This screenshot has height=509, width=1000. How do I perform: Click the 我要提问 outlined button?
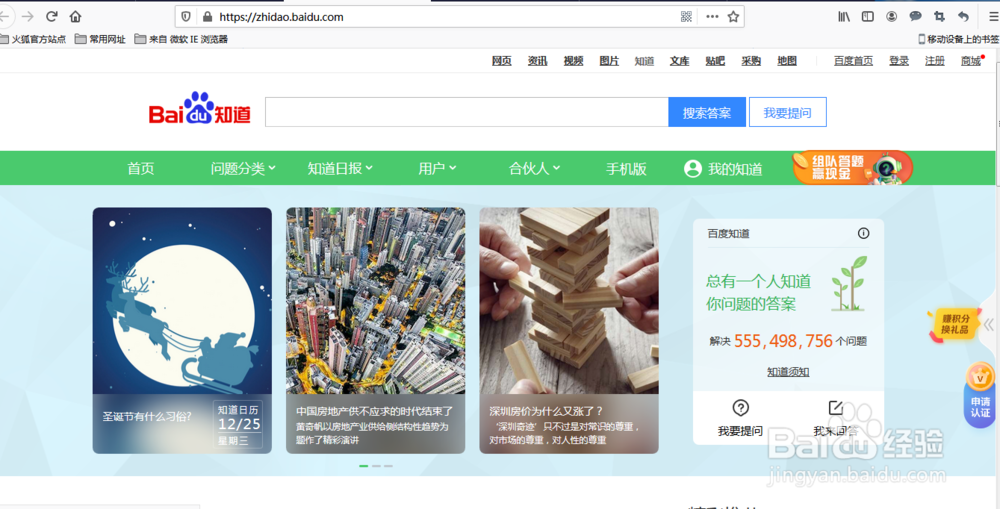pos(788,112)
